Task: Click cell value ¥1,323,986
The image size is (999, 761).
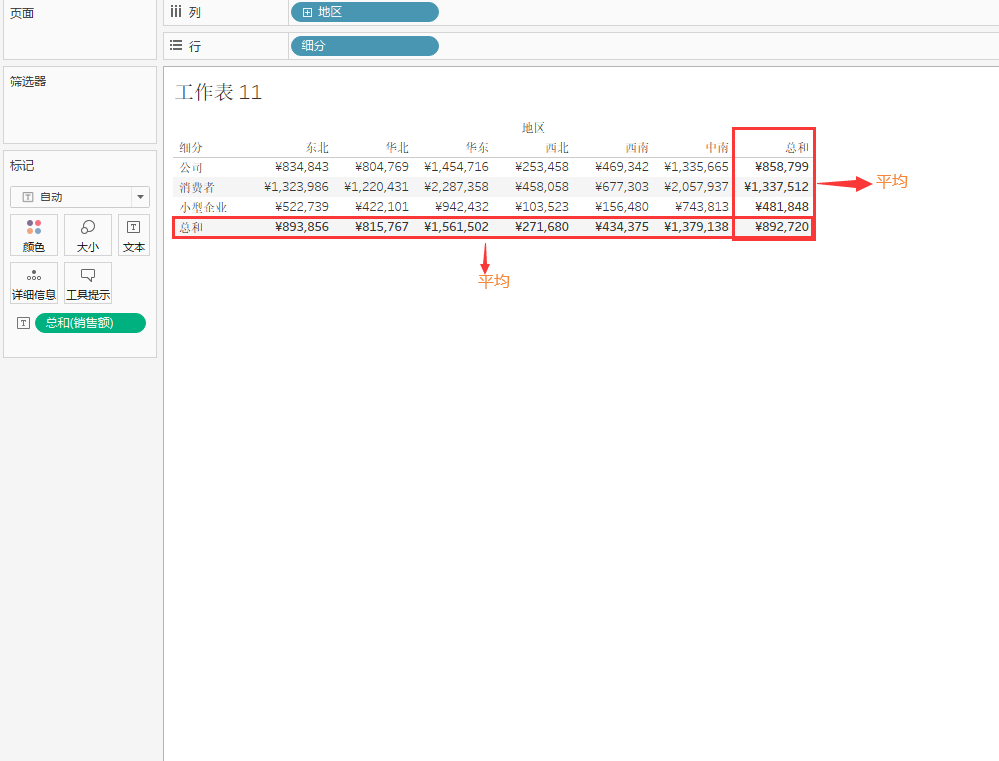Action: (296, 187)
